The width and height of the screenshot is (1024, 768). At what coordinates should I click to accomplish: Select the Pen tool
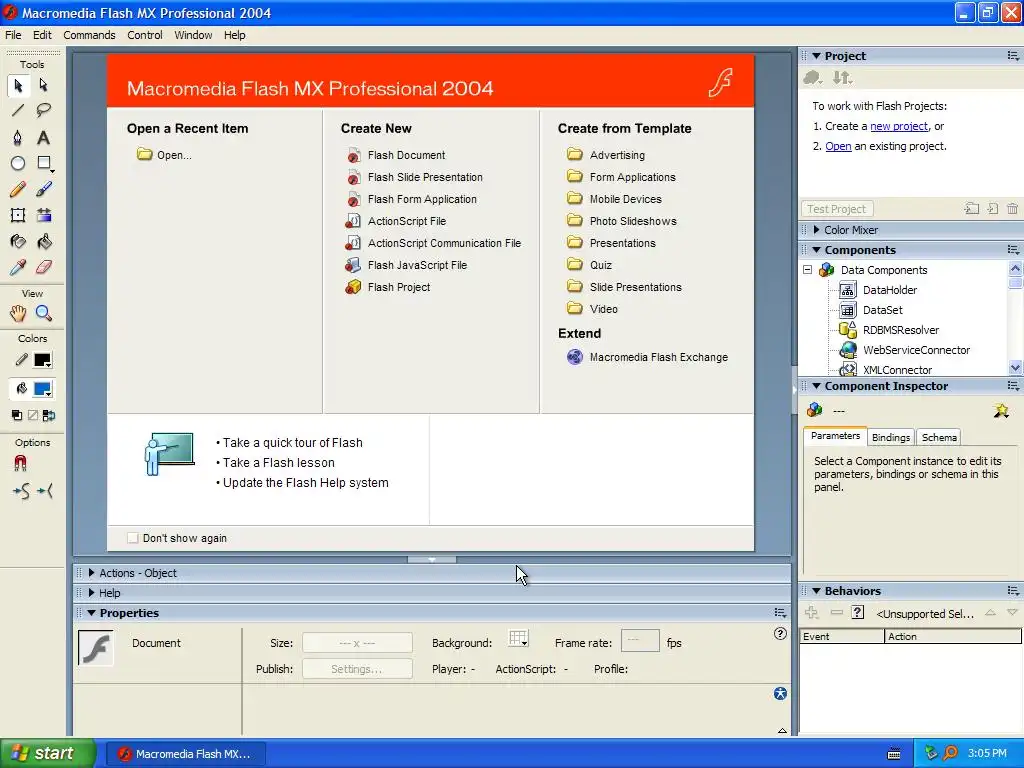click(18, 137)
